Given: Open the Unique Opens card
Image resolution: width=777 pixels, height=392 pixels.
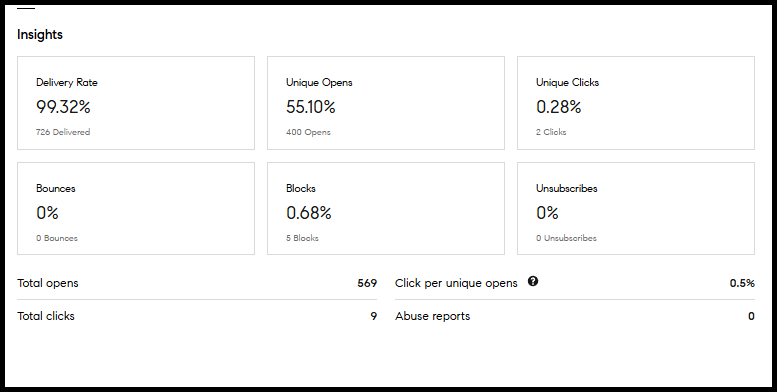Looking at the screenshot, I should pos(386,103).
